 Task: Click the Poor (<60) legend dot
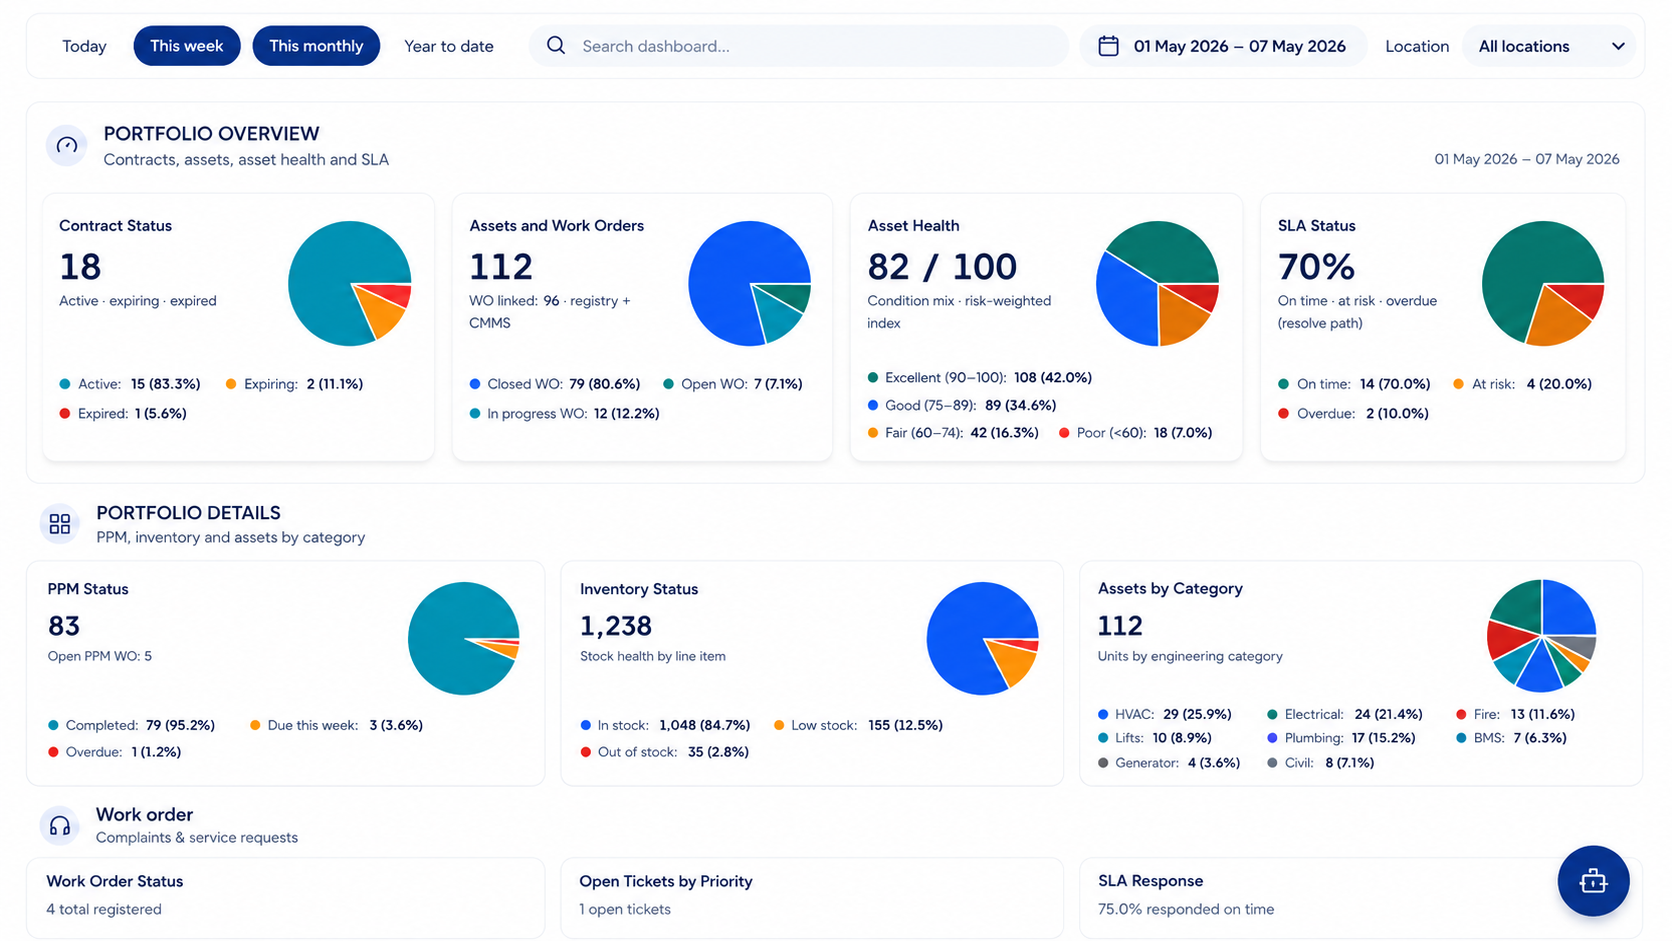point(1064,433)
